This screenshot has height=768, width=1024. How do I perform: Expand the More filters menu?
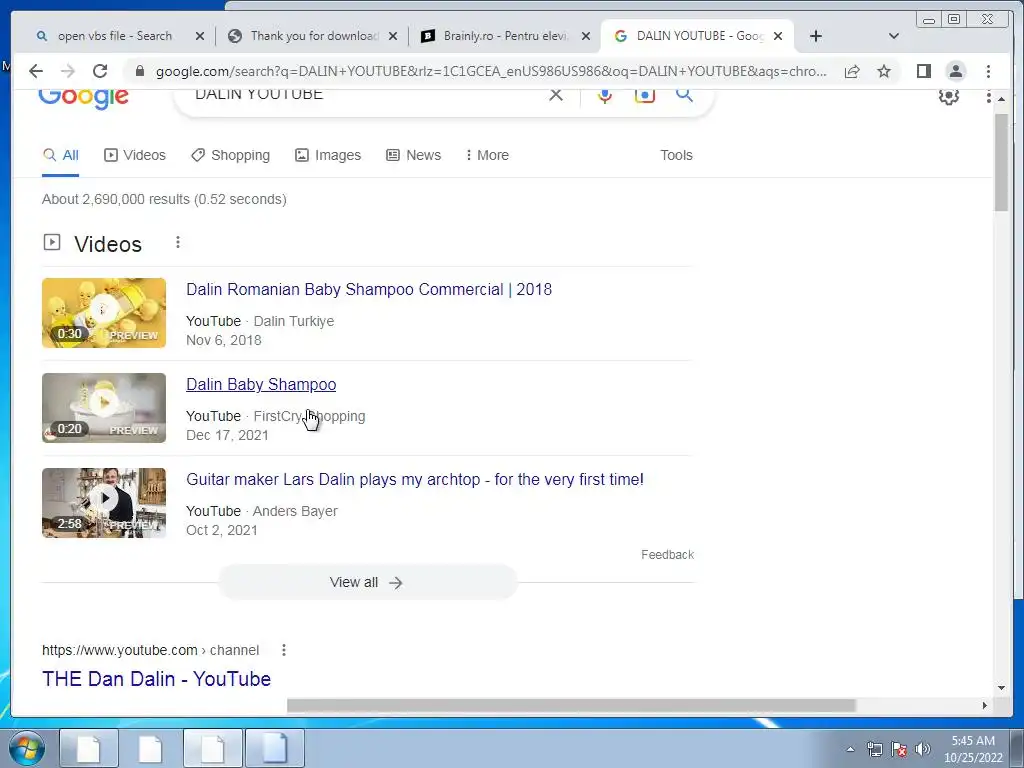pos(487,155)
